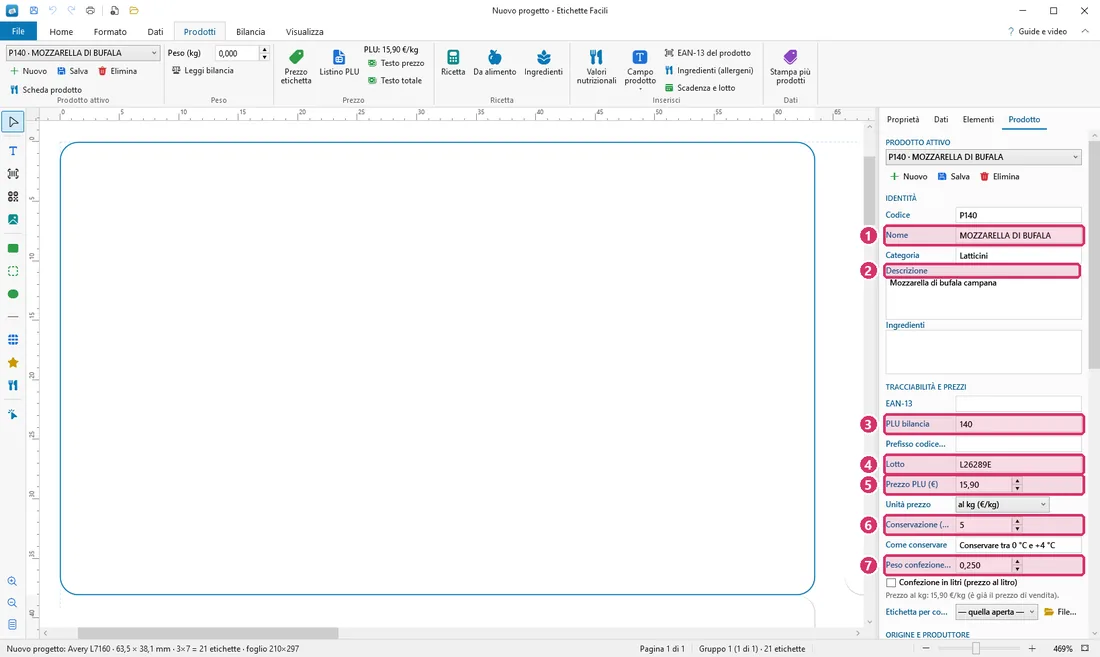
Task: Expand the Prodotto attivo dropdown in the side panel
Action: (983, 157)
